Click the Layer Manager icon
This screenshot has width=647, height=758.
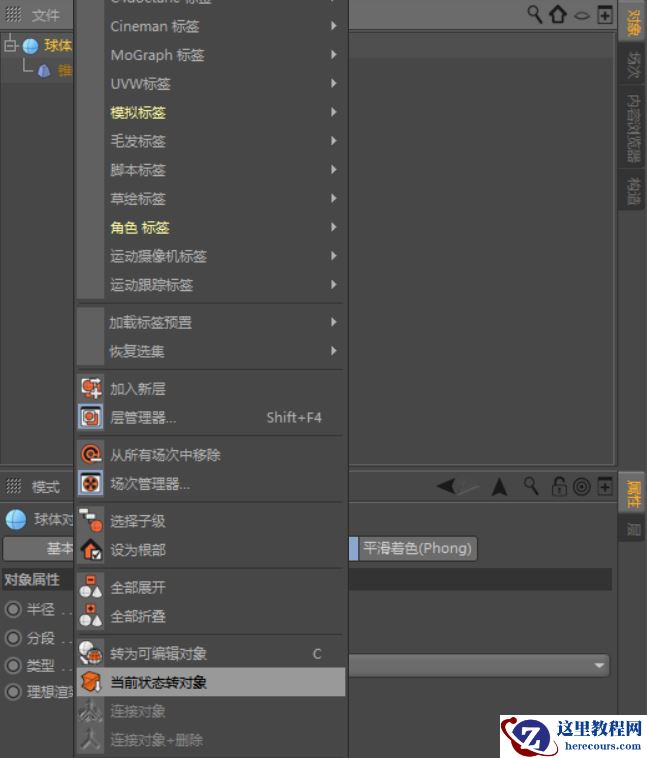click(91, 417)
